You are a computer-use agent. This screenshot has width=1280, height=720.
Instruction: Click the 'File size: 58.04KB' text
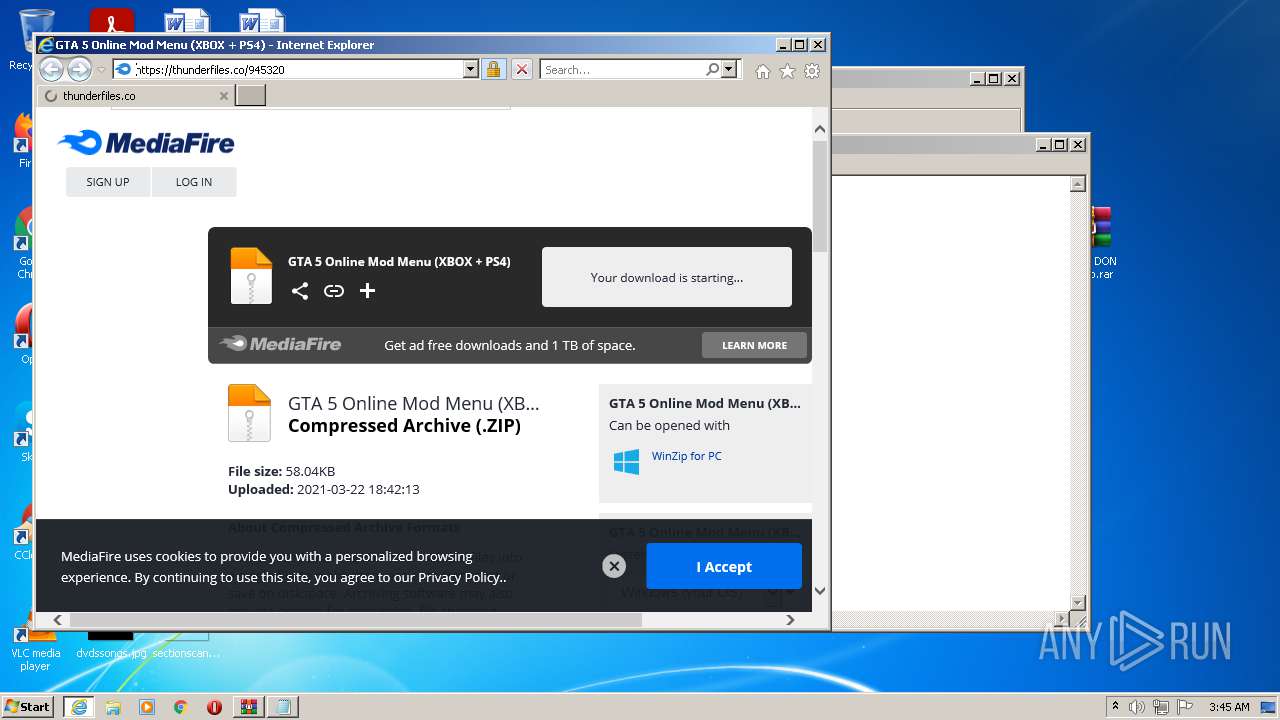click(x=282, y=471)
